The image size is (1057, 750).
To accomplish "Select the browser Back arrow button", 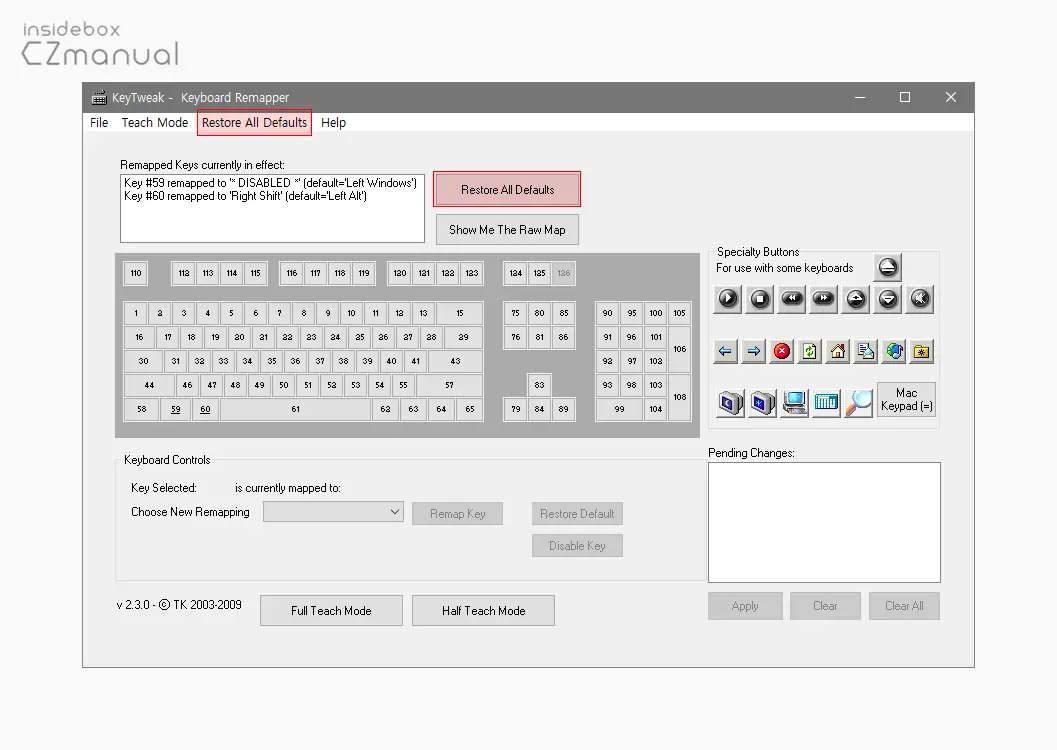I will coord(726,351).
